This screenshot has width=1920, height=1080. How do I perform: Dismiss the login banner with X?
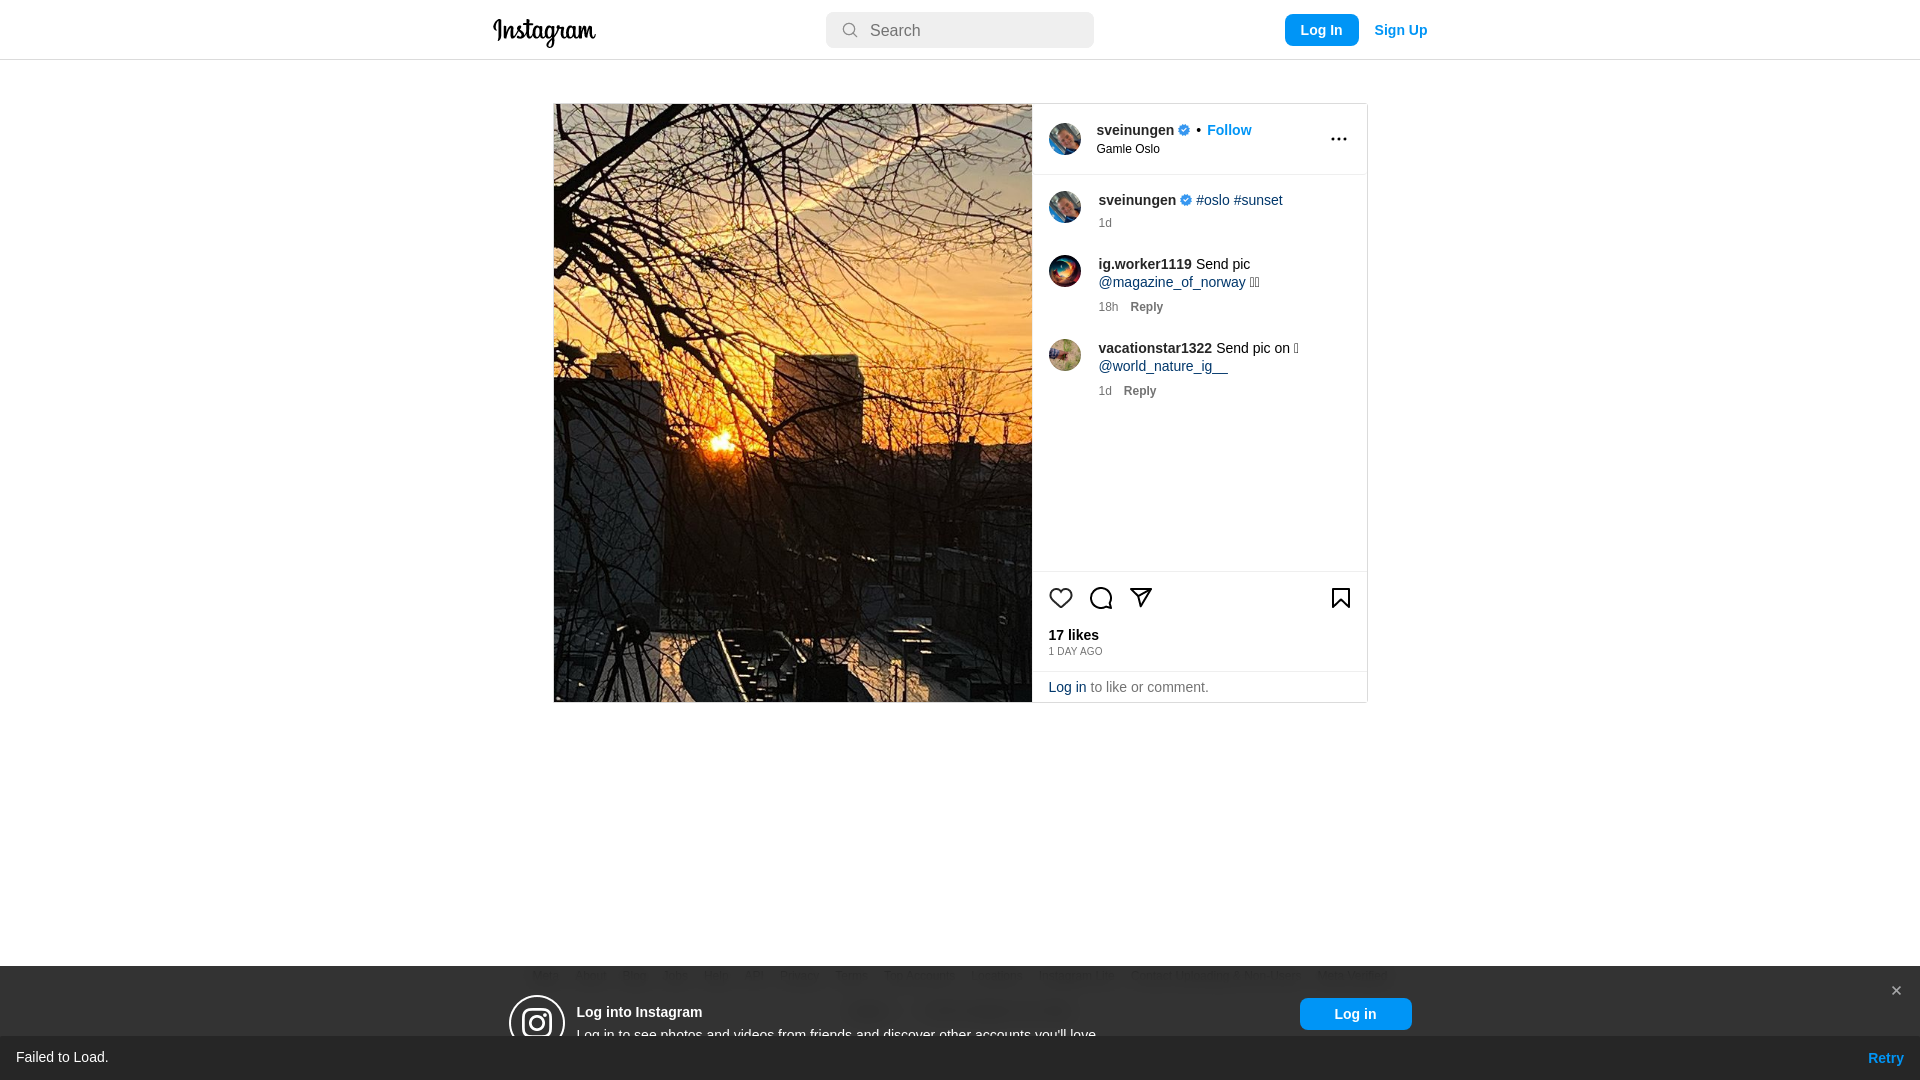tap(1896, 991)
